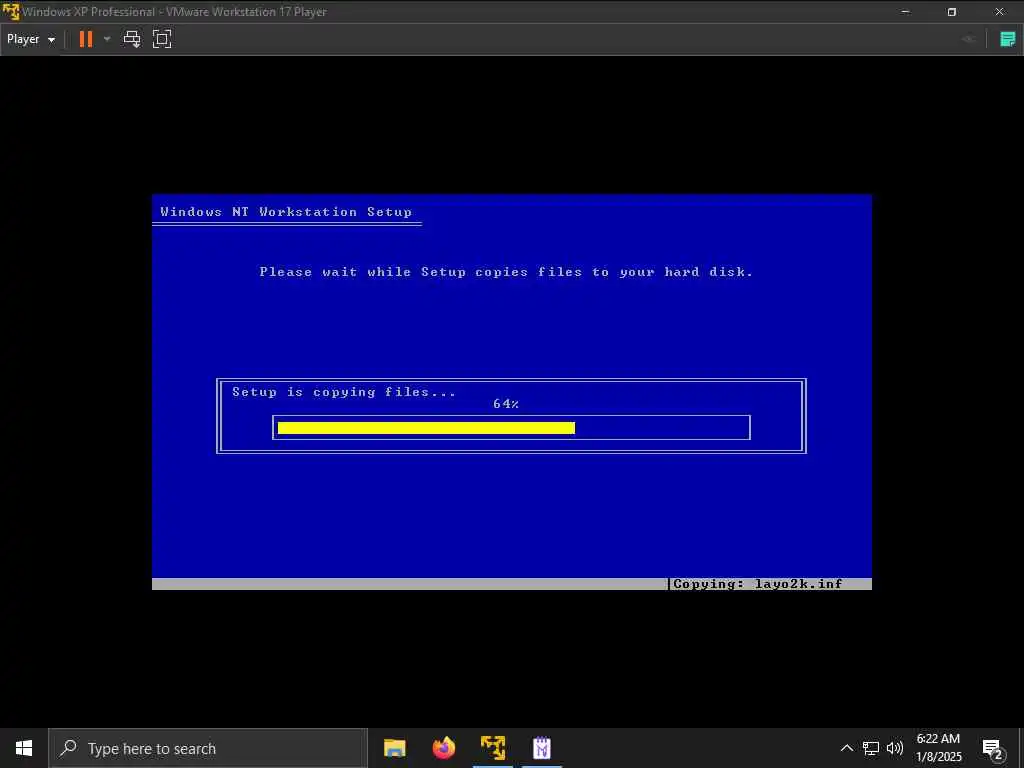Viewport: 1024px width, 768px height.
Task: Open the Player menu
Action: click(31, 39)
